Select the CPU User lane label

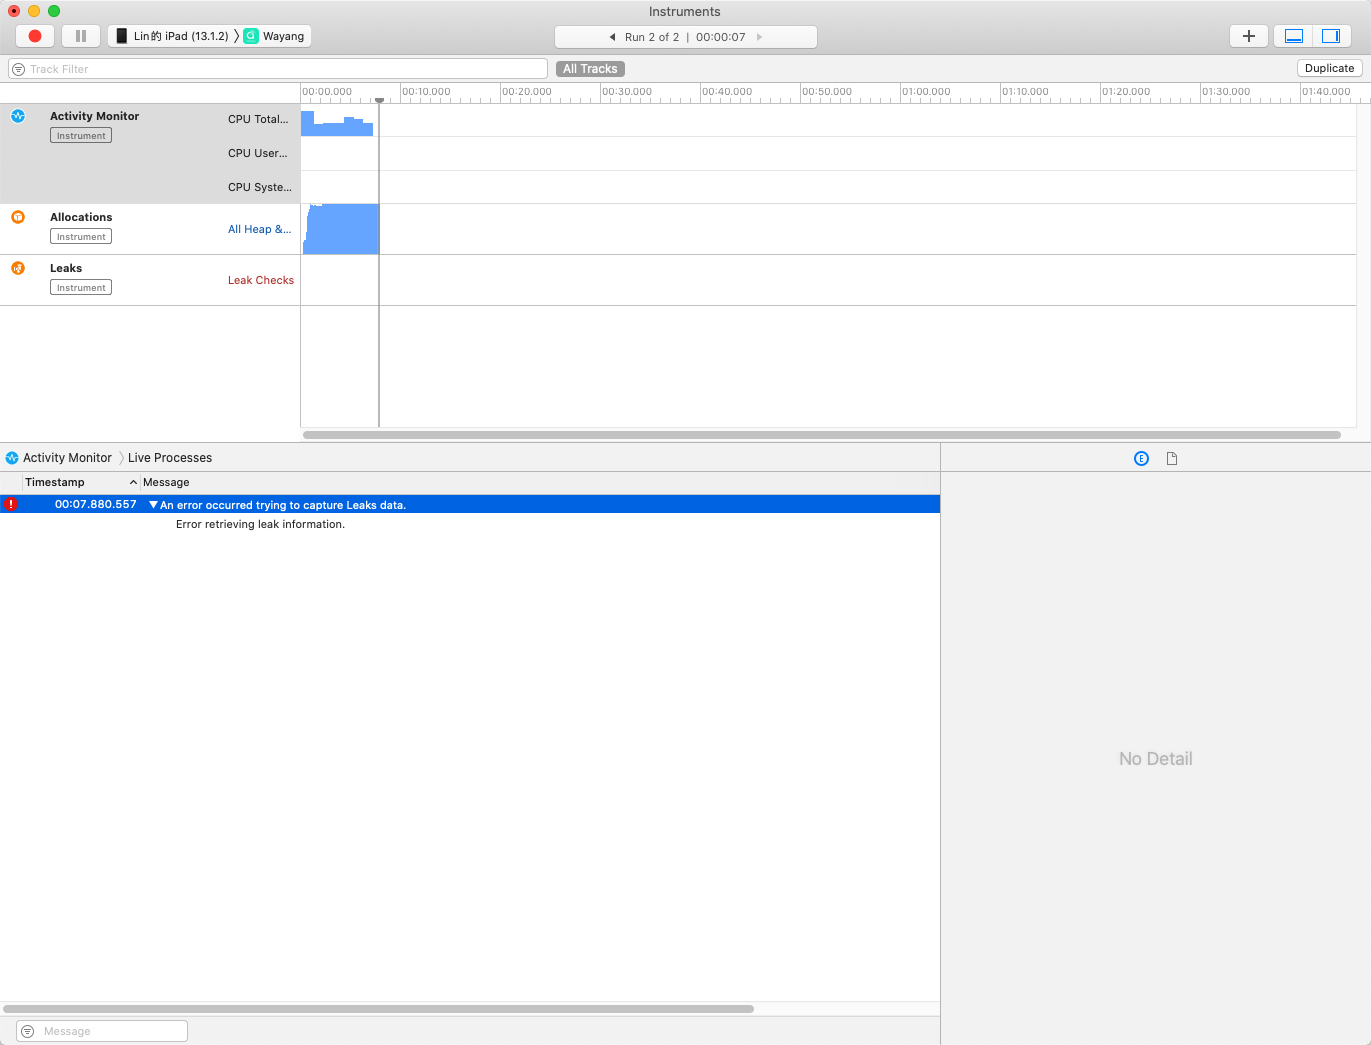click(258, 153)
